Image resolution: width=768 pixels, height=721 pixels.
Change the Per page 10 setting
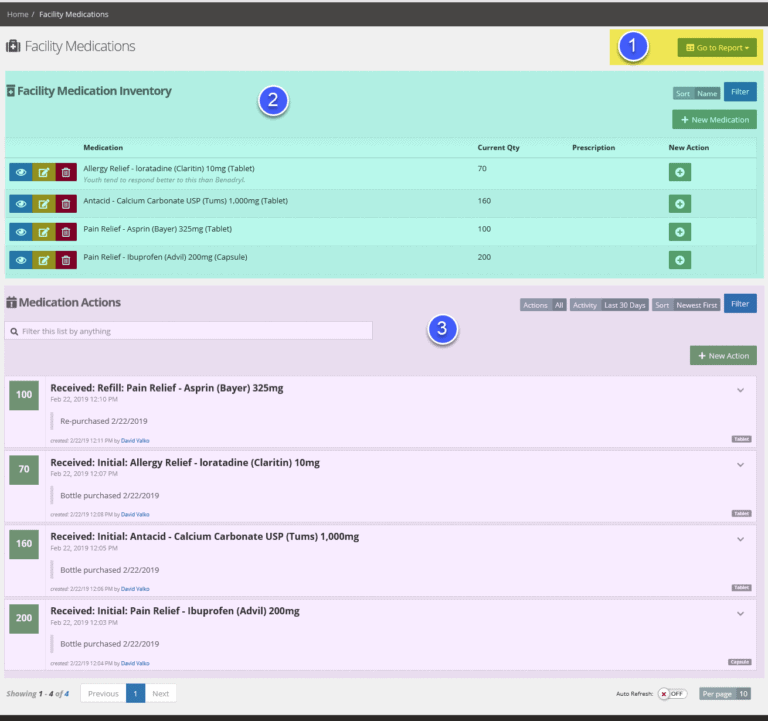(x=725, y=694)
